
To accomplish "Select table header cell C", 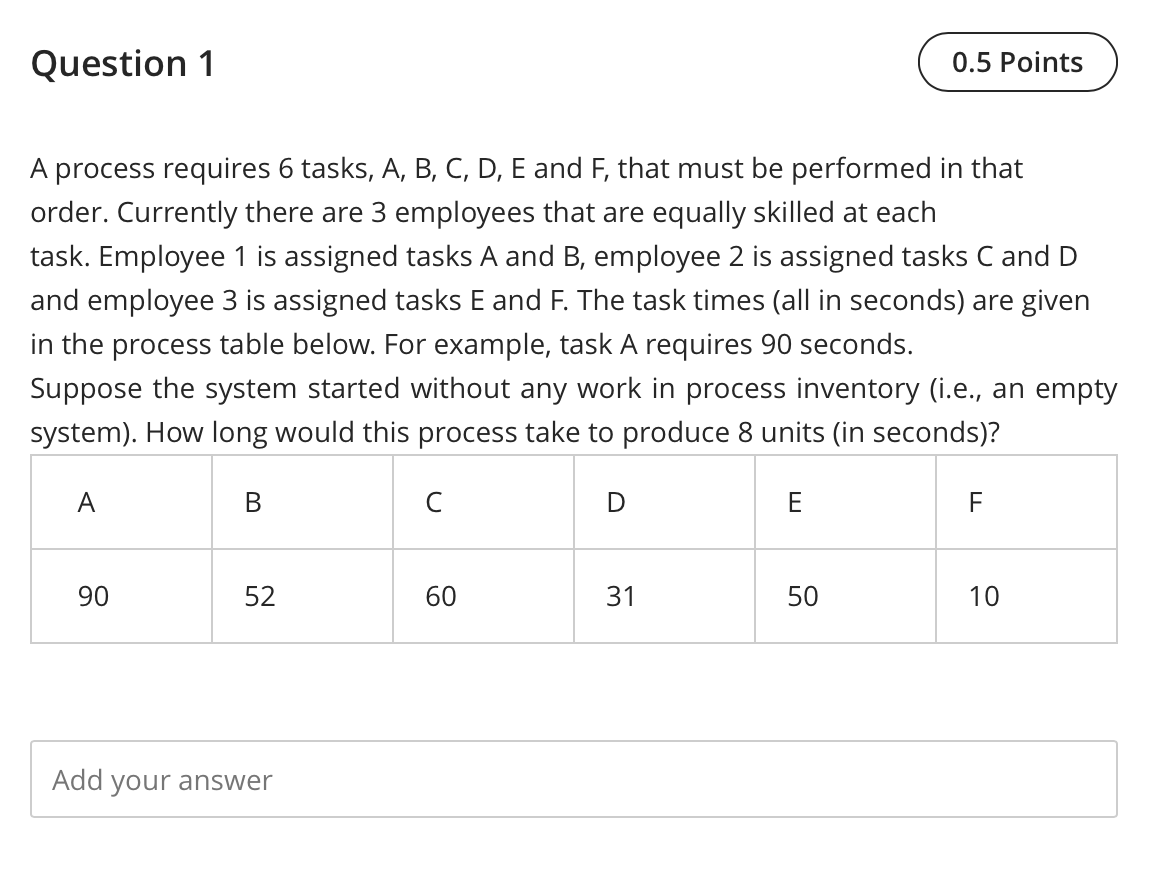I will pyautogui.click(x=433, y=502).
